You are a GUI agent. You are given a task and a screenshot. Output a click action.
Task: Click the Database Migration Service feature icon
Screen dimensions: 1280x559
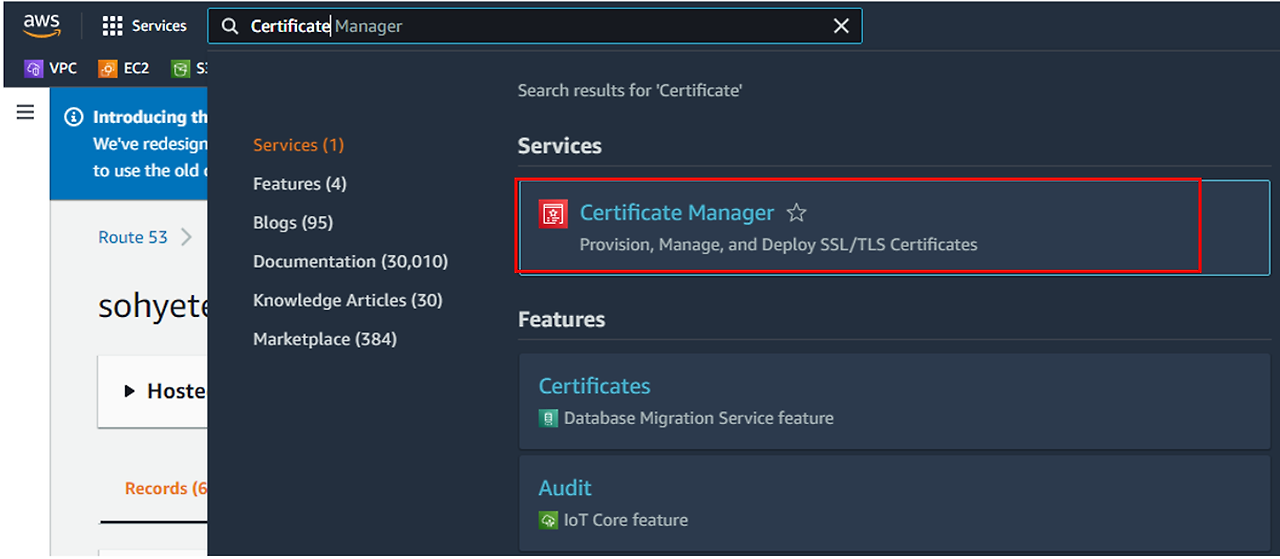click(549, 418)
